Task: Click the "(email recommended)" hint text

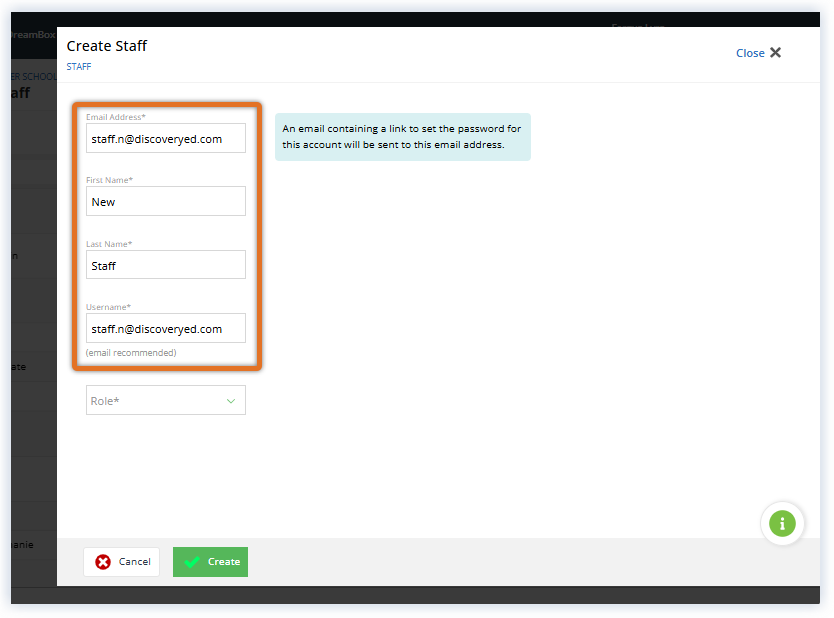Action: 131,353
